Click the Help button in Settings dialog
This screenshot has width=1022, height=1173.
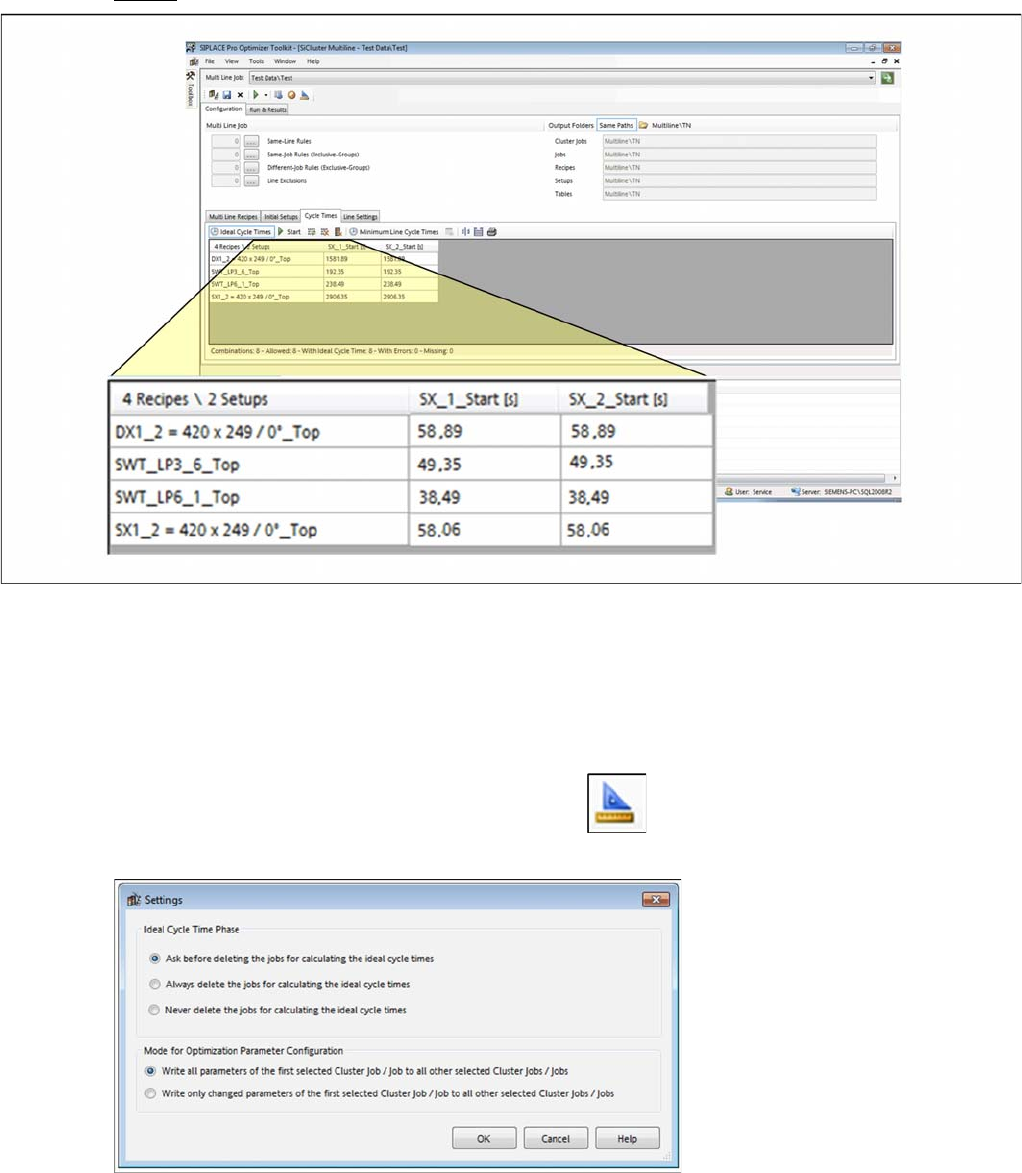tap(627, 1139)
